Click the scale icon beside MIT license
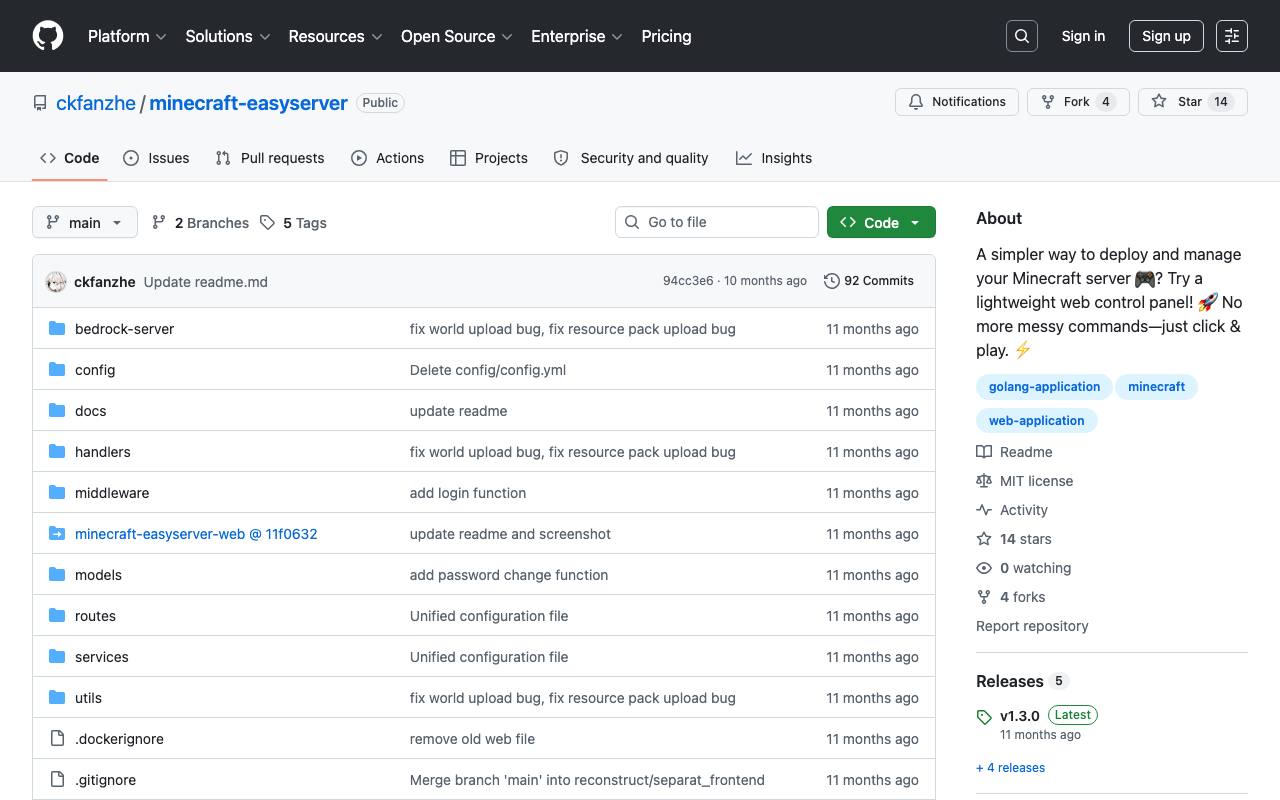This screenshot has width=1280, height=800. point(984,481)
